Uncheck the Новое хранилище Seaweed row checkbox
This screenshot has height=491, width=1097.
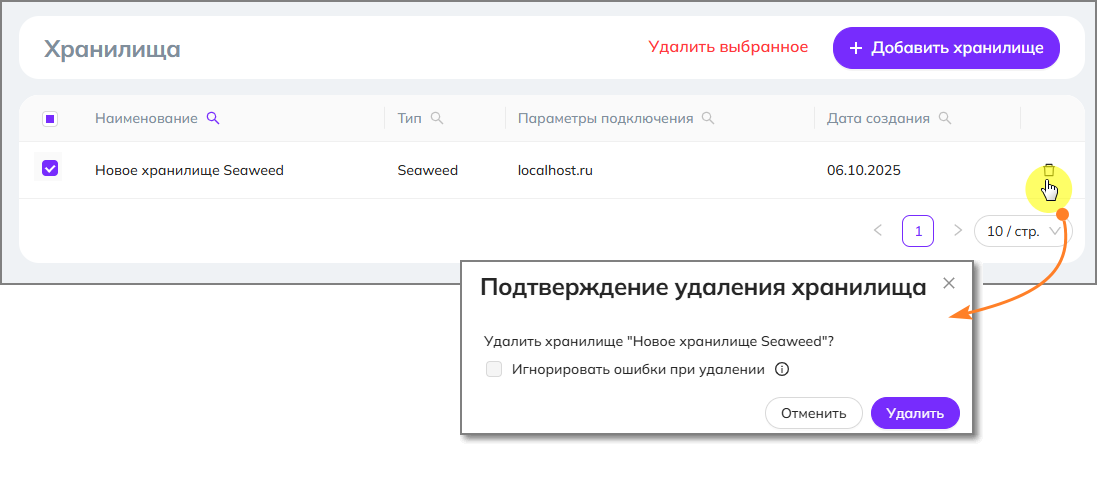click(x=50, y=168)
